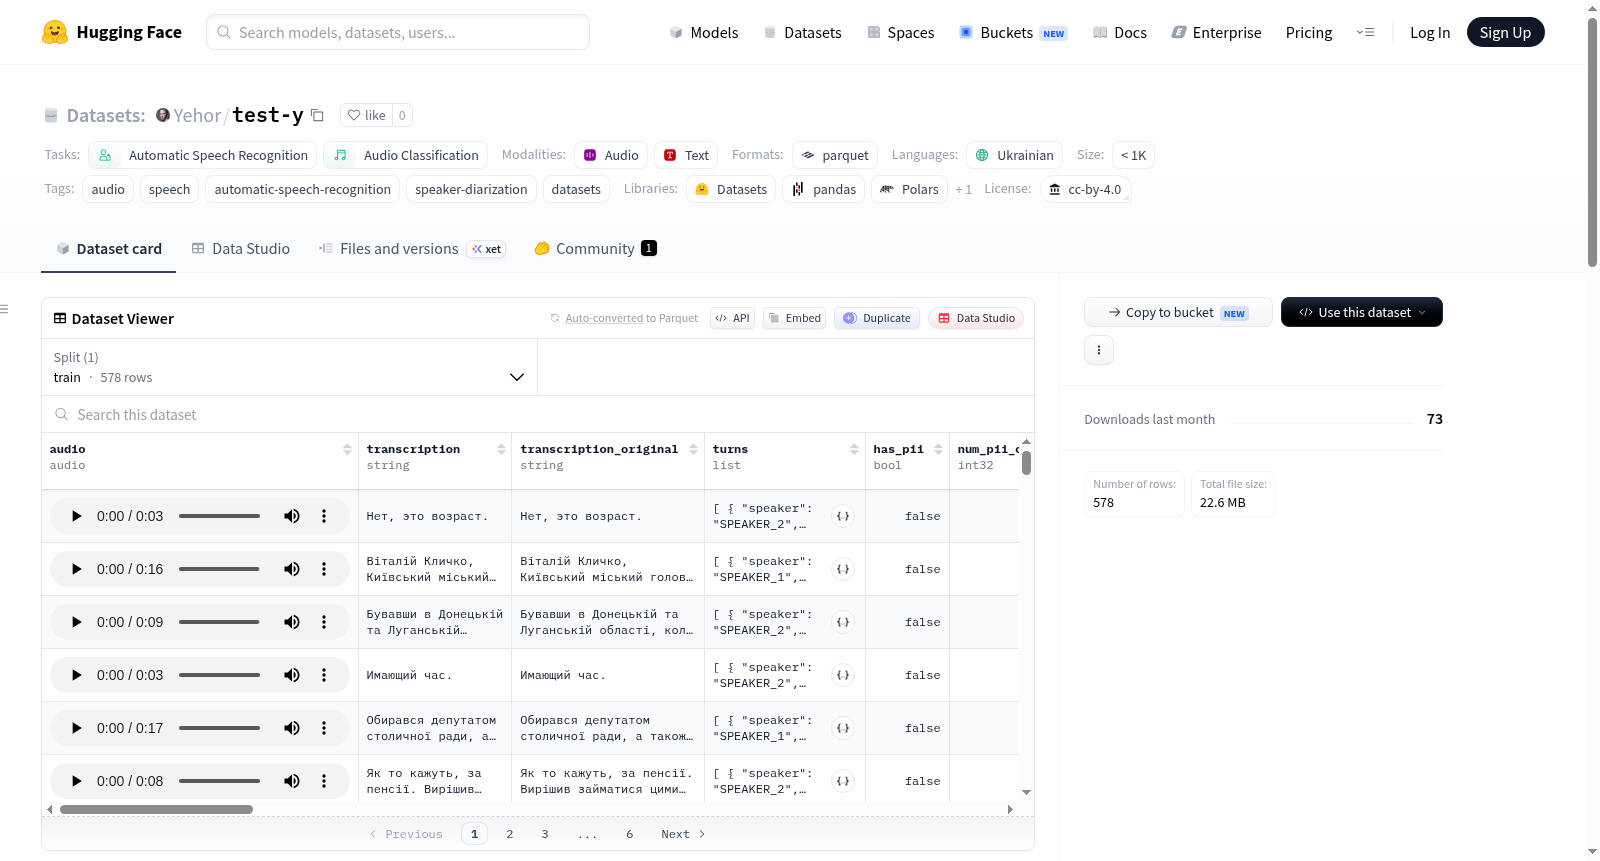Viewport: 1600px width, 861px height.
Task: Play the 0:03 "Имающий час." audio
Action: click(x=77, y=675)
